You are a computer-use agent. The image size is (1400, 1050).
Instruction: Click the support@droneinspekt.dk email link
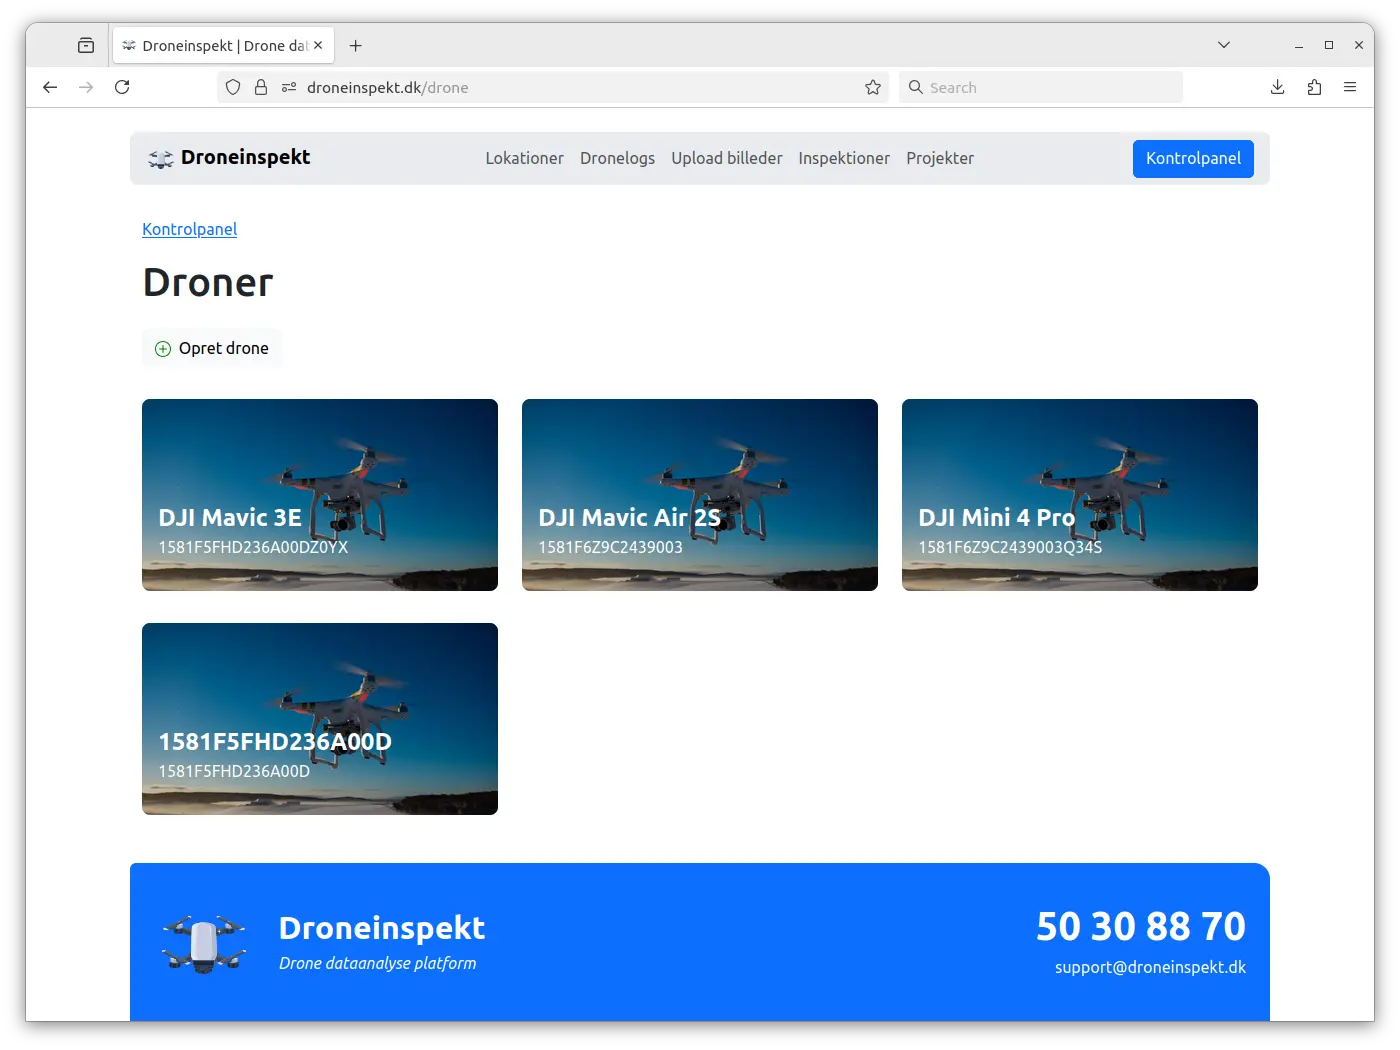click(x=1150, y=967)
